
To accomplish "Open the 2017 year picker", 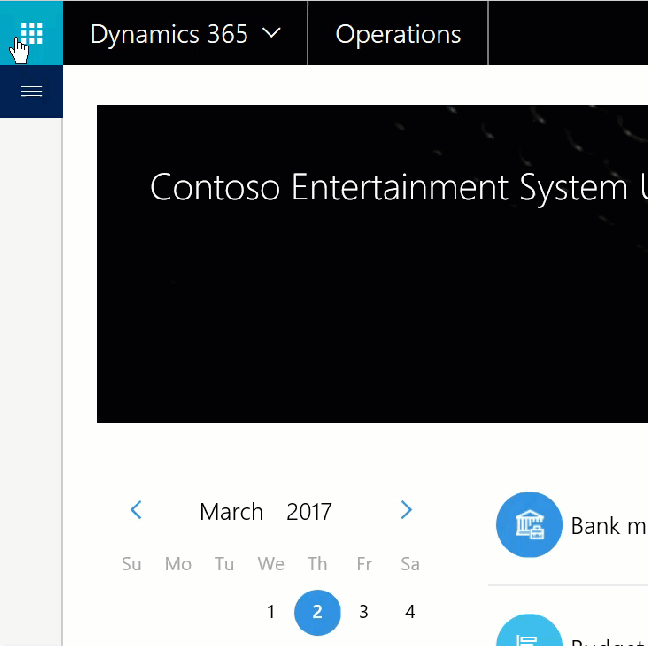I will pos(308,512).
